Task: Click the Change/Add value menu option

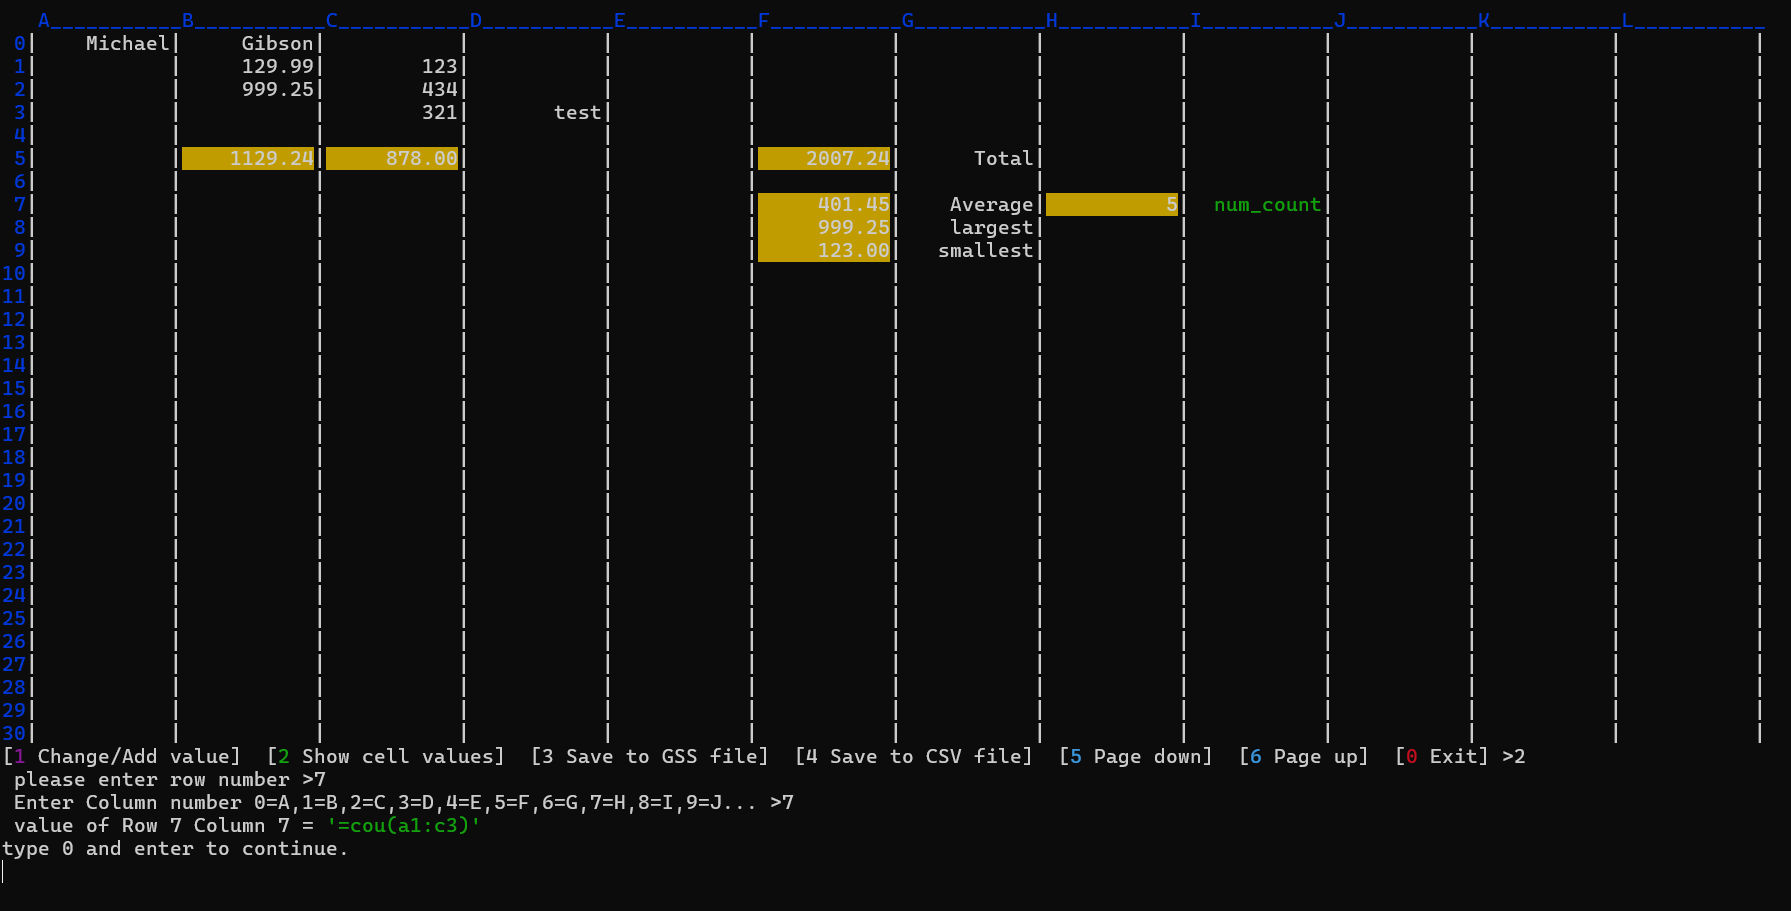Action: pyautogui.click(x=122, y=757)
